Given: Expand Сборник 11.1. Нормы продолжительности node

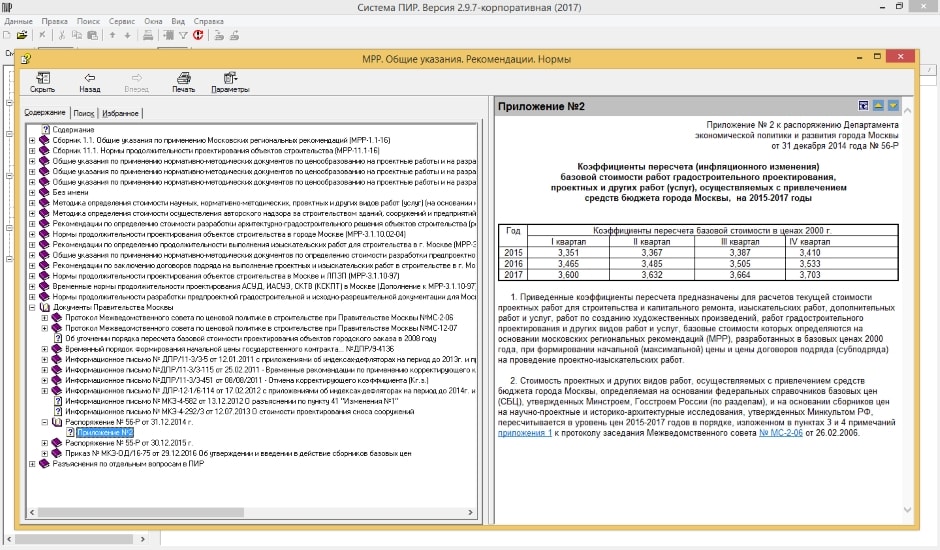Looking at the screenshot, I should pyautogui.click(x=32, y=151).
